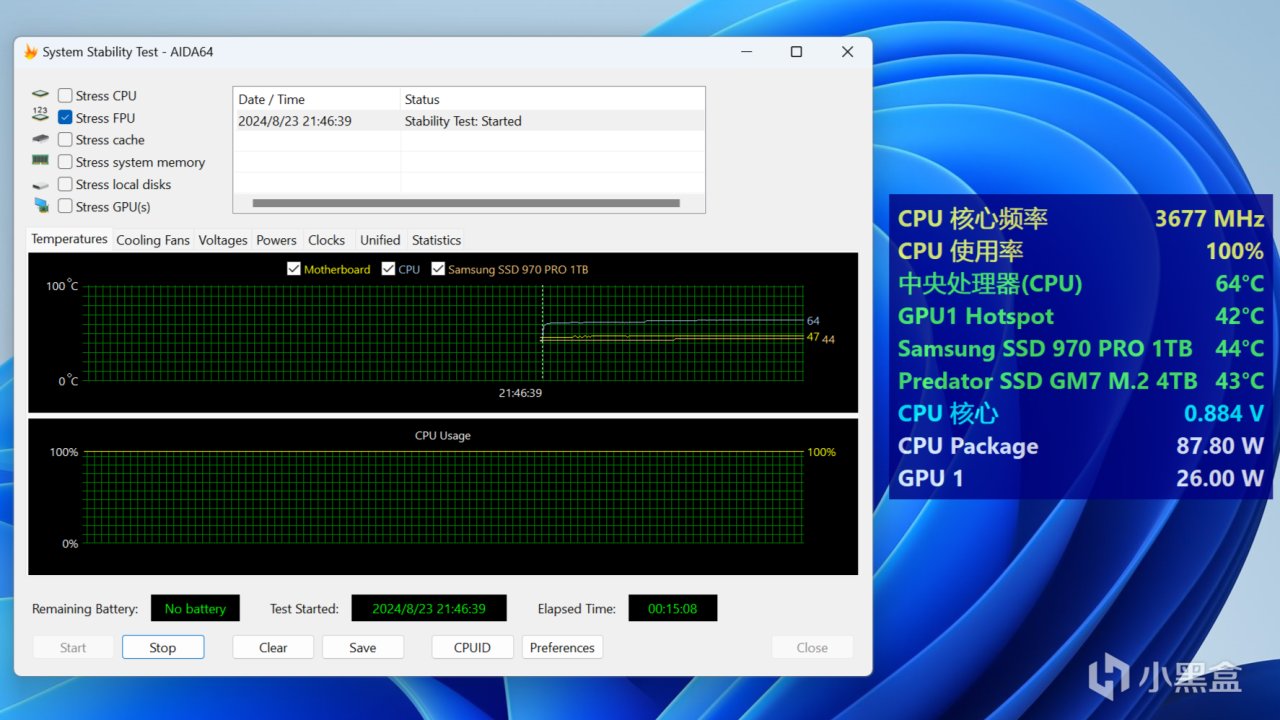Click the 'CPU 使用率' label in the sensor overlay

point(961,251)
